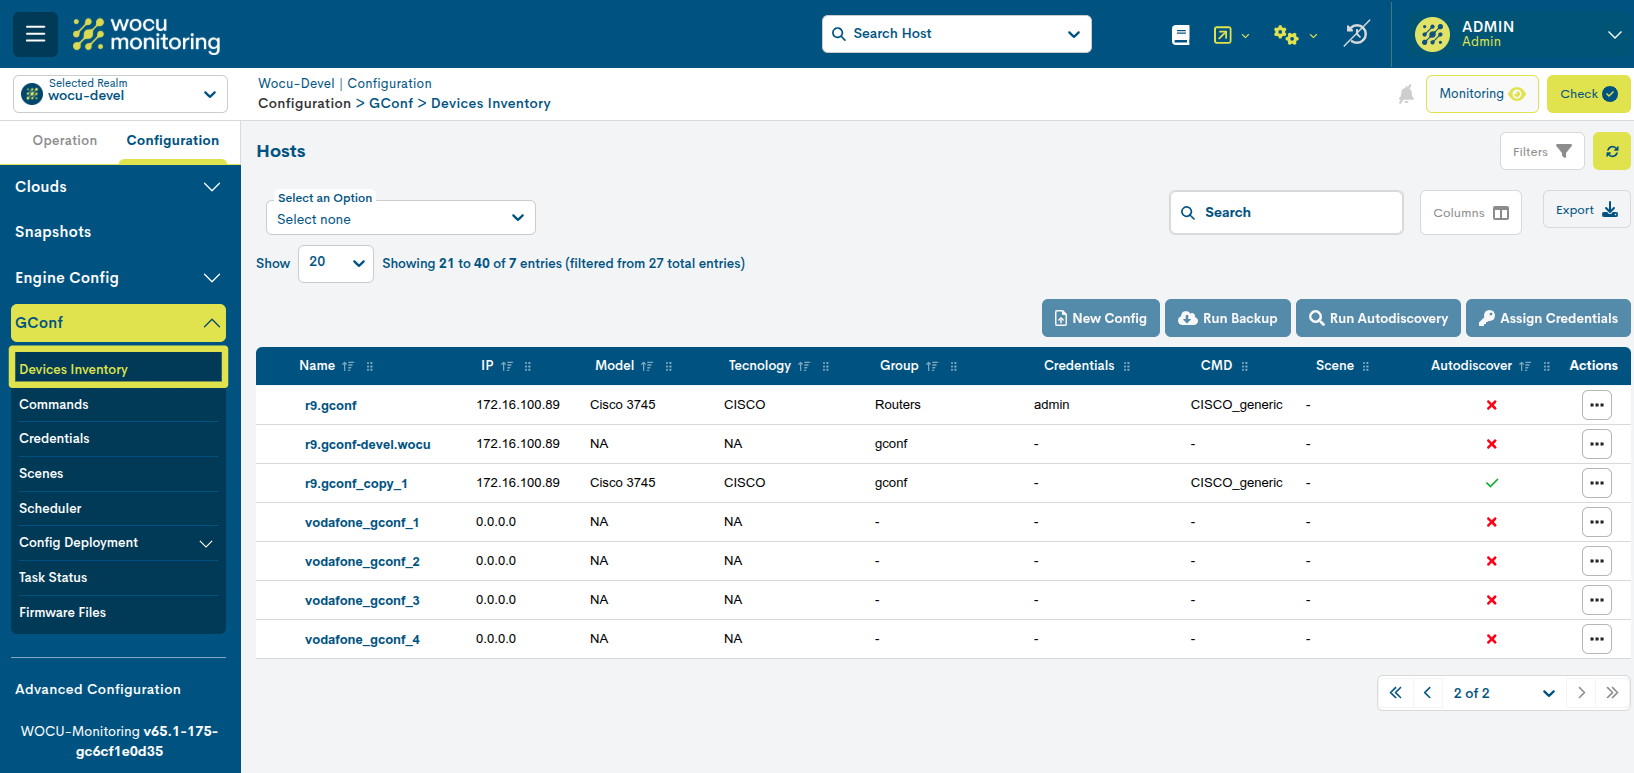Open Credentials in the GConf menu

coord(54,439)
